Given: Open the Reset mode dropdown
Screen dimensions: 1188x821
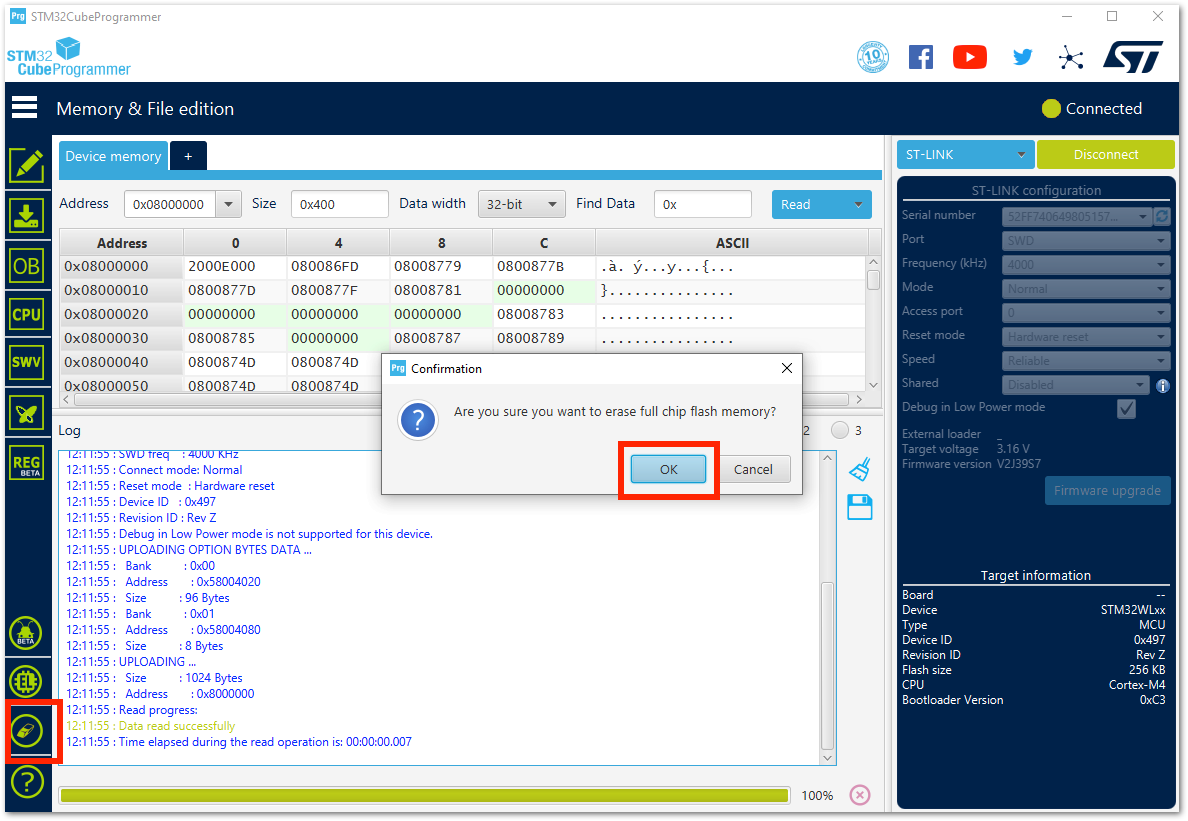Looking at the screenshot, I should 1086,336.
